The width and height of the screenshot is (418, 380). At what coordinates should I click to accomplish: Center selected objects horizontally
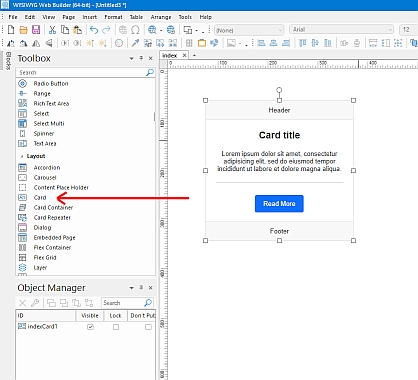pos(274,43)
